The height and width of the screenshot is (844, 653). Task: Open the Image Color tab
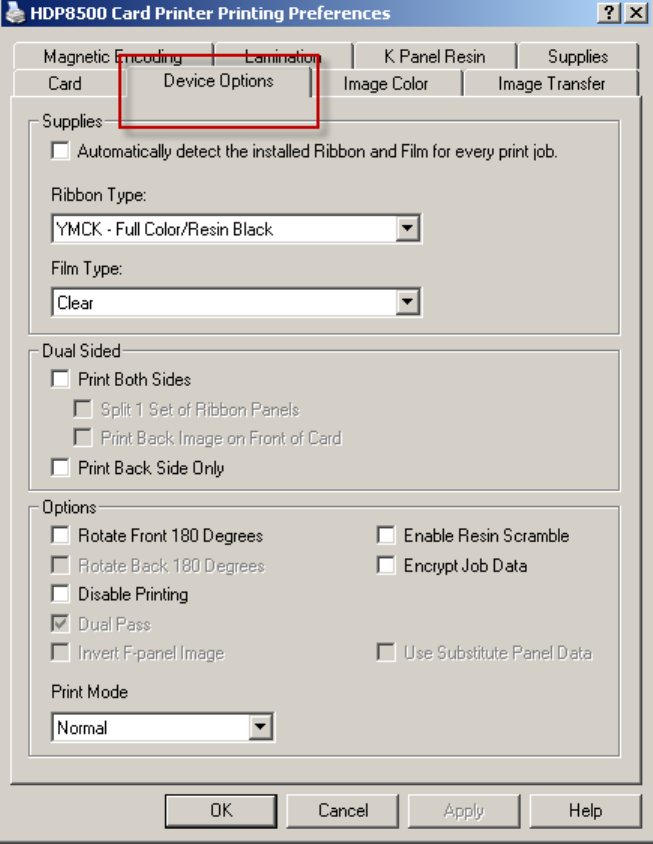(385, 83)
